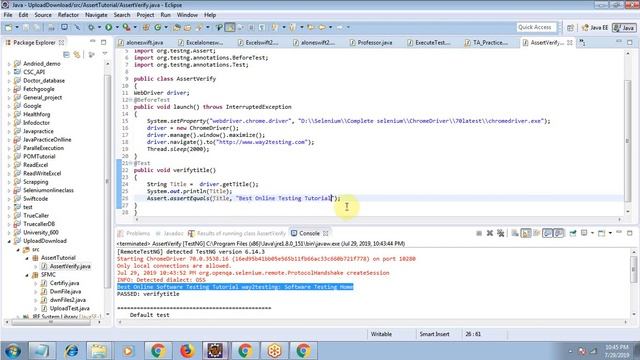Click Remove All Terminated Launches icon
The height and width of the screenshot is (360, 640).
500,233
